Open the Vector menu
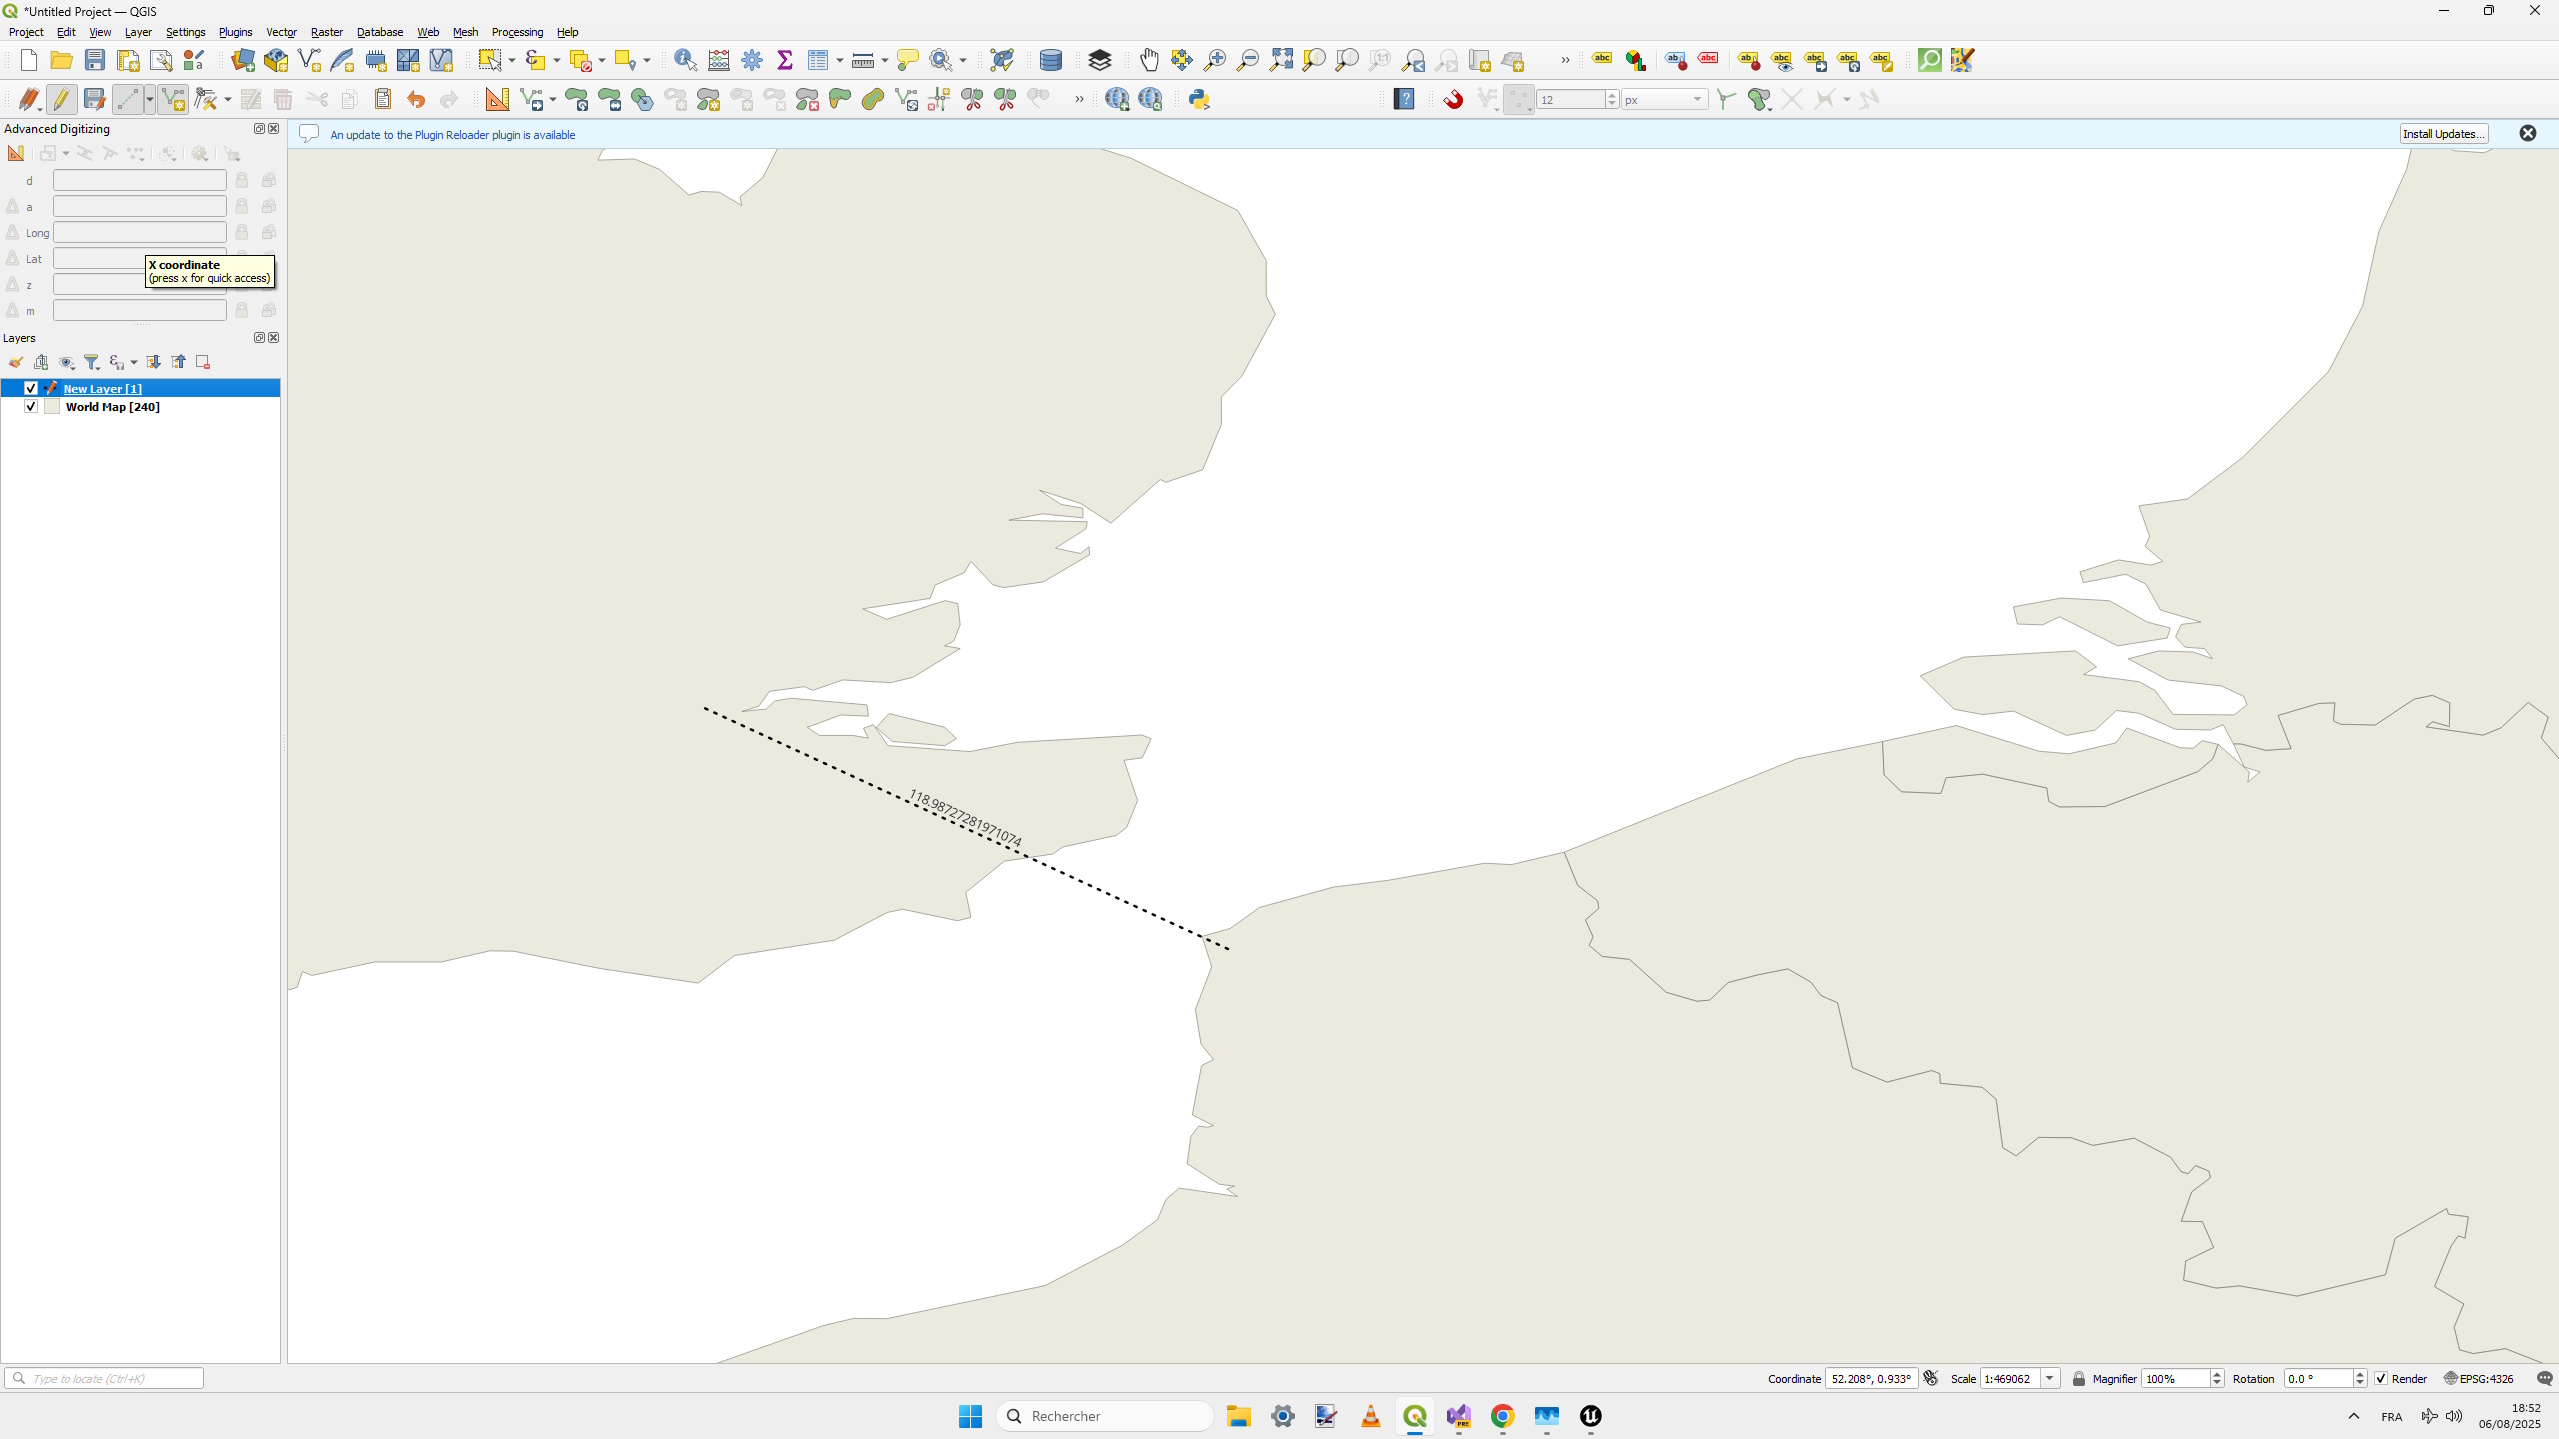 [x=281, y=32]
